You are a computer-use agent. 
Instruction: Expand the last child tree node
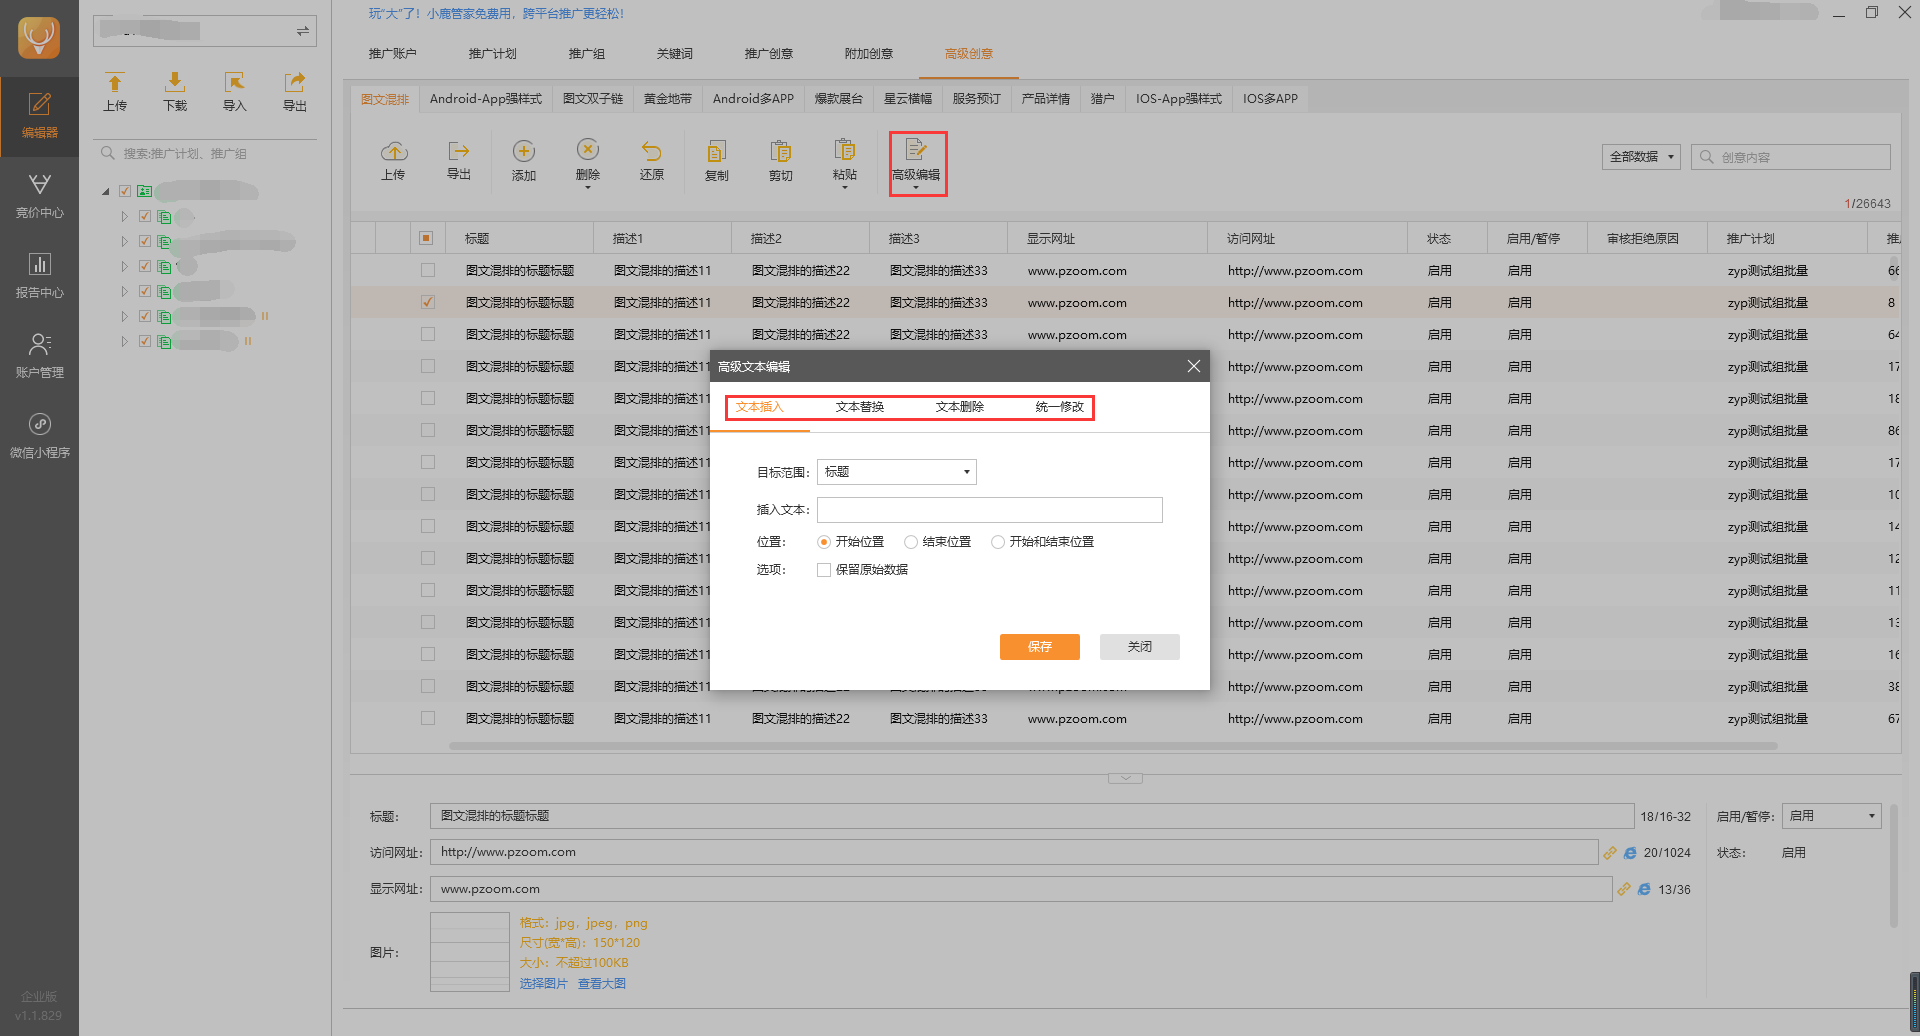click(x=125, y=341)
